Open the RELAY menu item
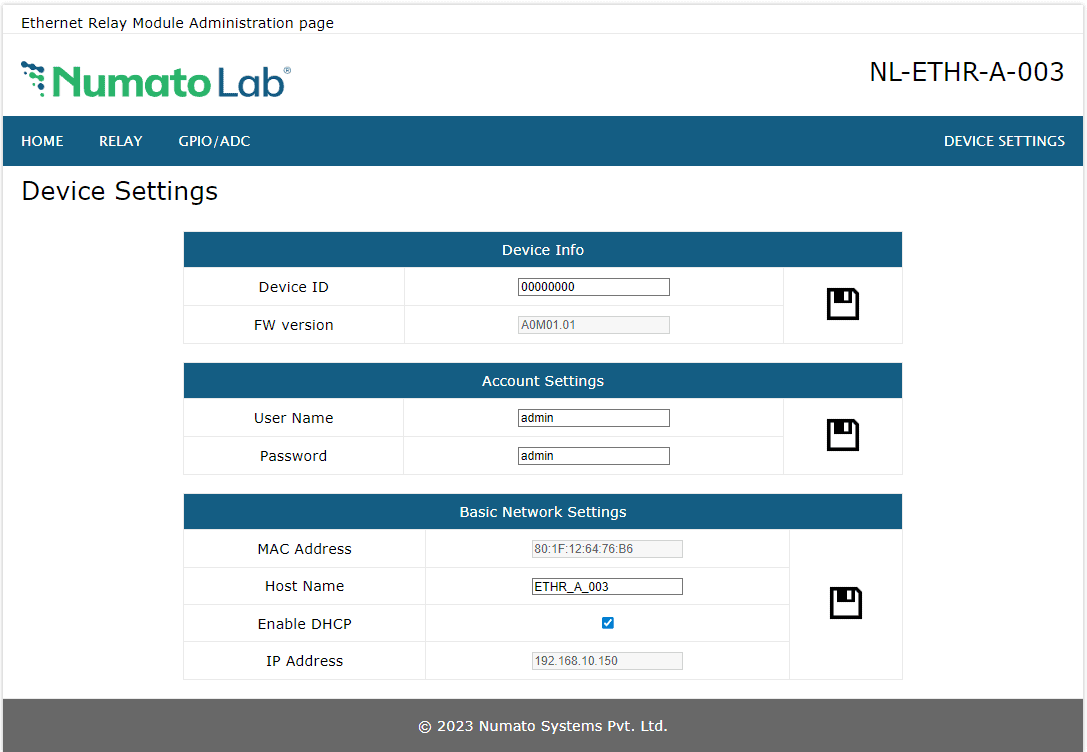 pos(120,141)
